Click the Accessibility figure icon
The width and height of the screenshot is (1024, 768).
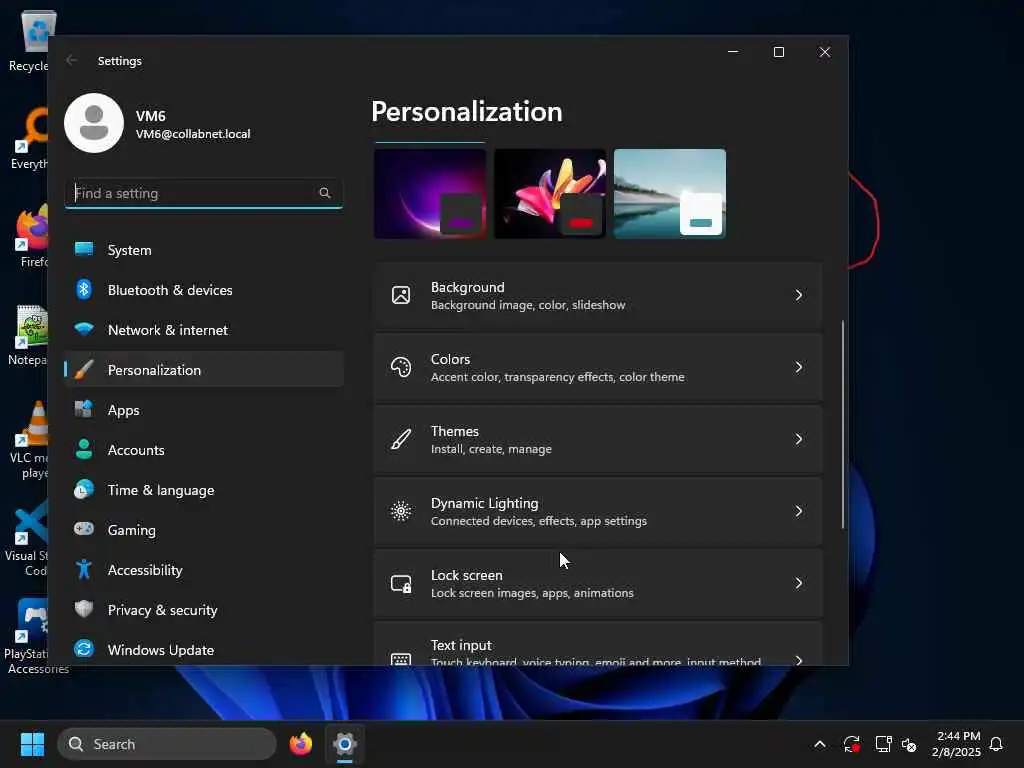point(84,569)
